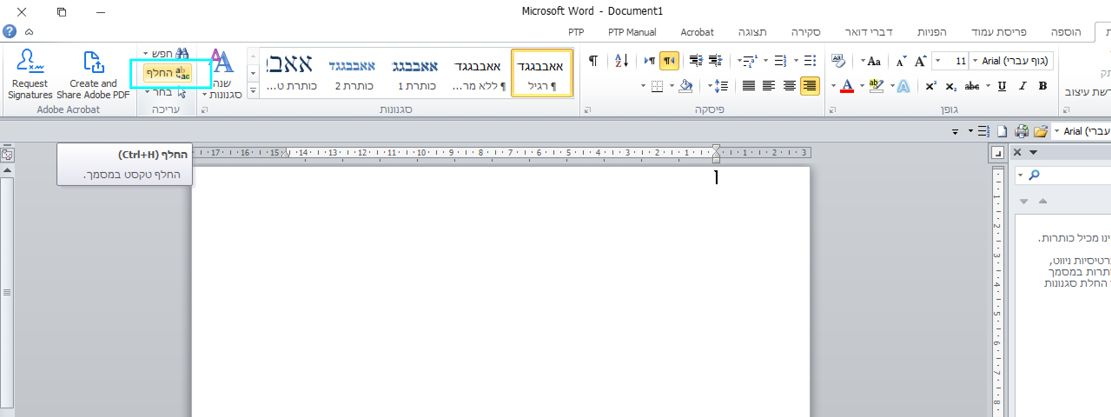Toggle Bold formatting in the font group

[x=1042, y=86]
